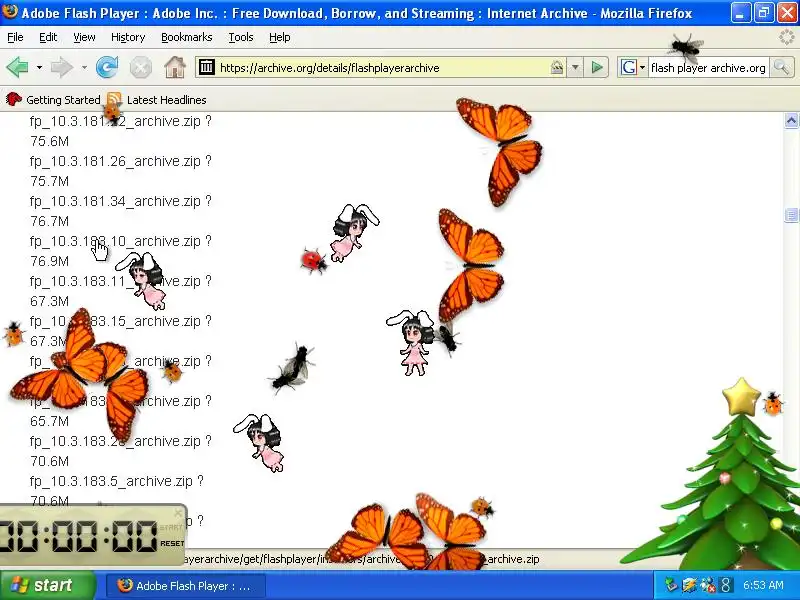800x600 pixels.
Task: Open the Back history dropdown arrow
Action: (39, 67)
